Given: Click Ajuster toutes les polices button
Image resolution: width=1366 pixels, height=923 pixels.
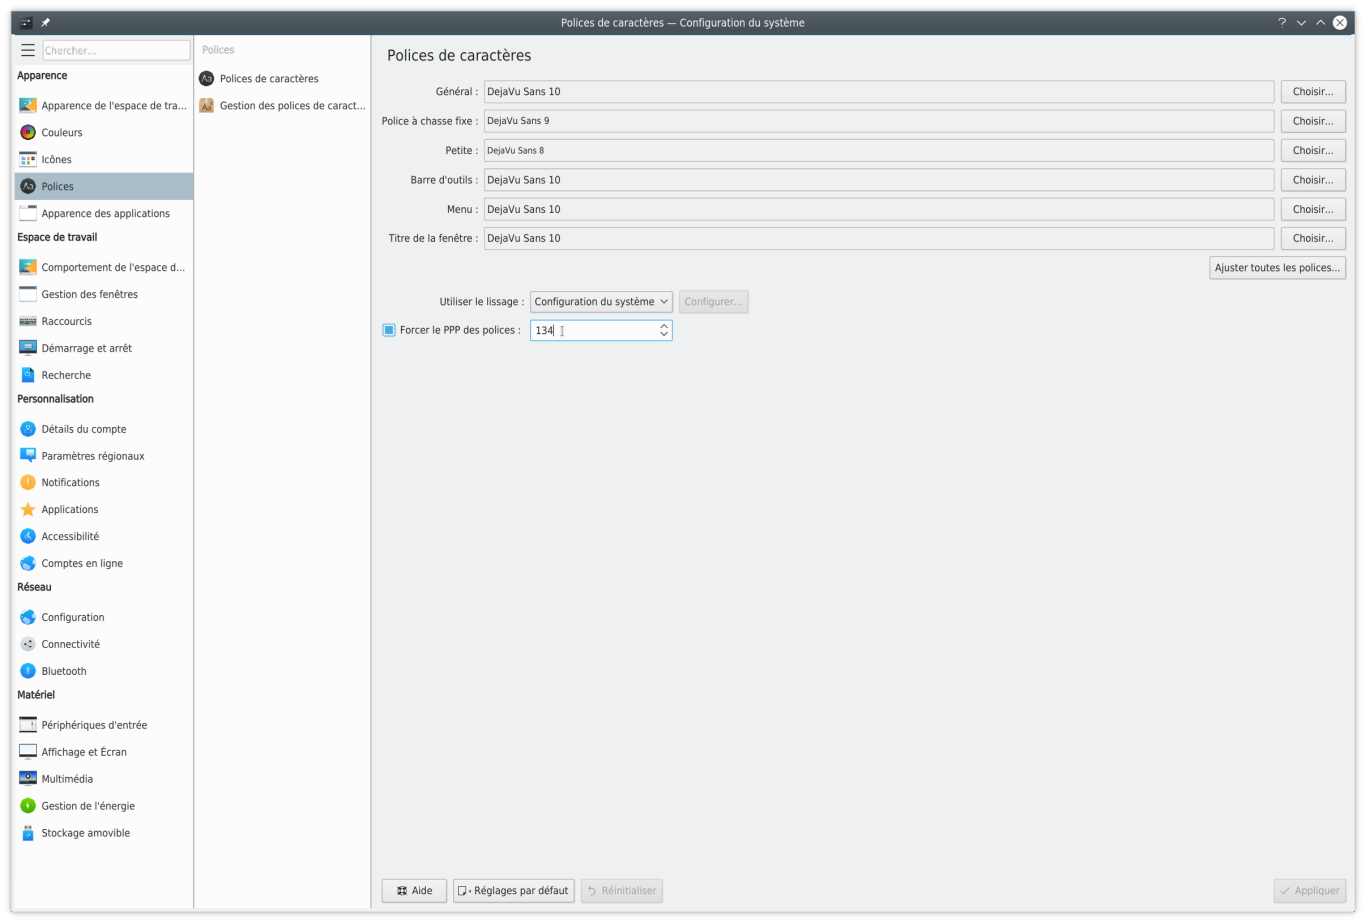Looking at the screenshot, I should coord(1277,268).
